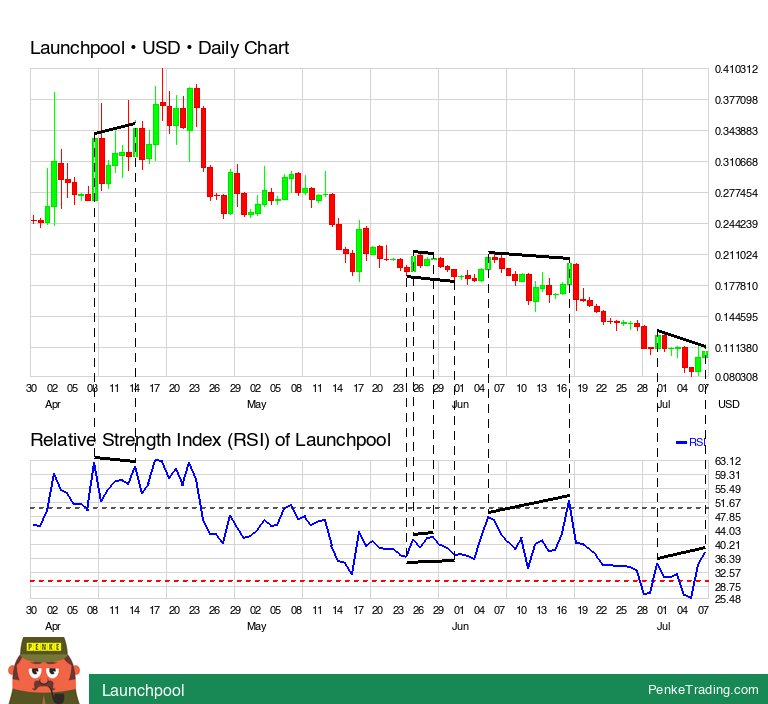Screen dimensions: 768x704
Task: Click the May month label under price chart
Action: coord(256,405)
